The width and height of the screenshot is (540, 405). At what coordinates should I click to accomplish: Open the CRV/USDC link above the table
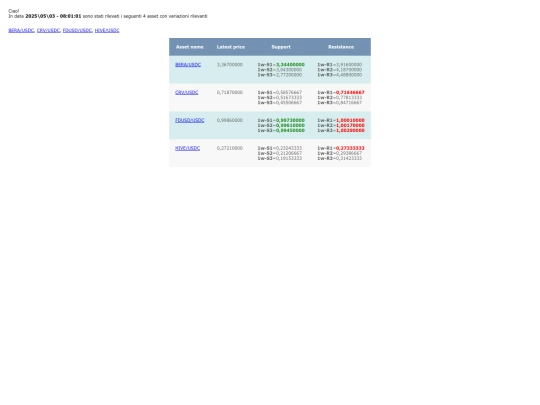[x=48, y=30]
